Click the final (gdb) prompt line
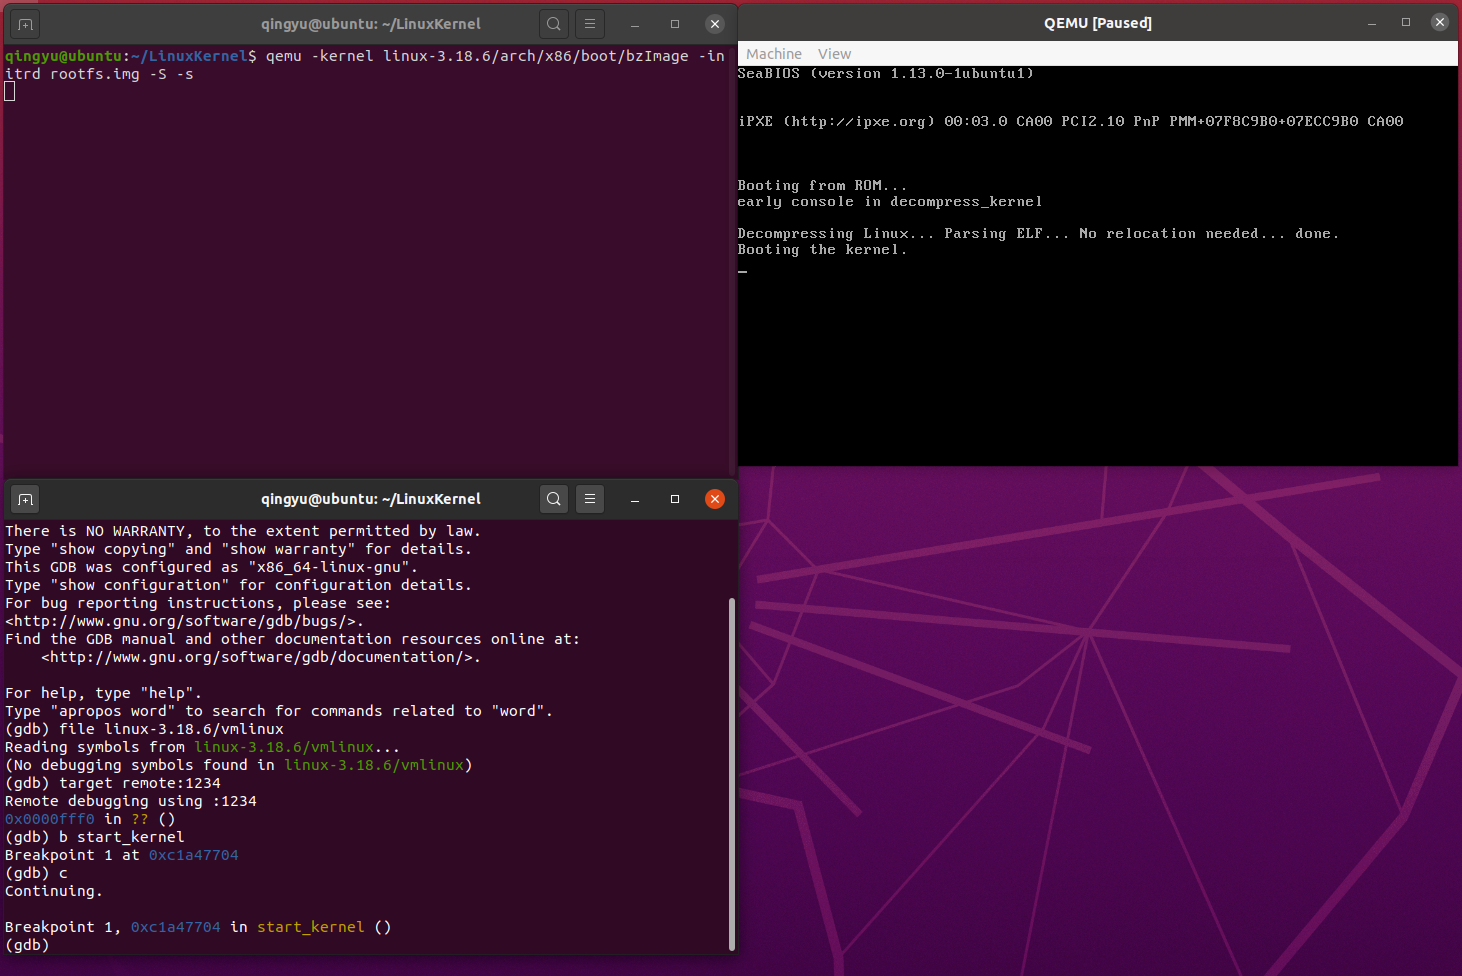Image resolution: width=1462 pixels, height=976 pixels. point(27,945)
